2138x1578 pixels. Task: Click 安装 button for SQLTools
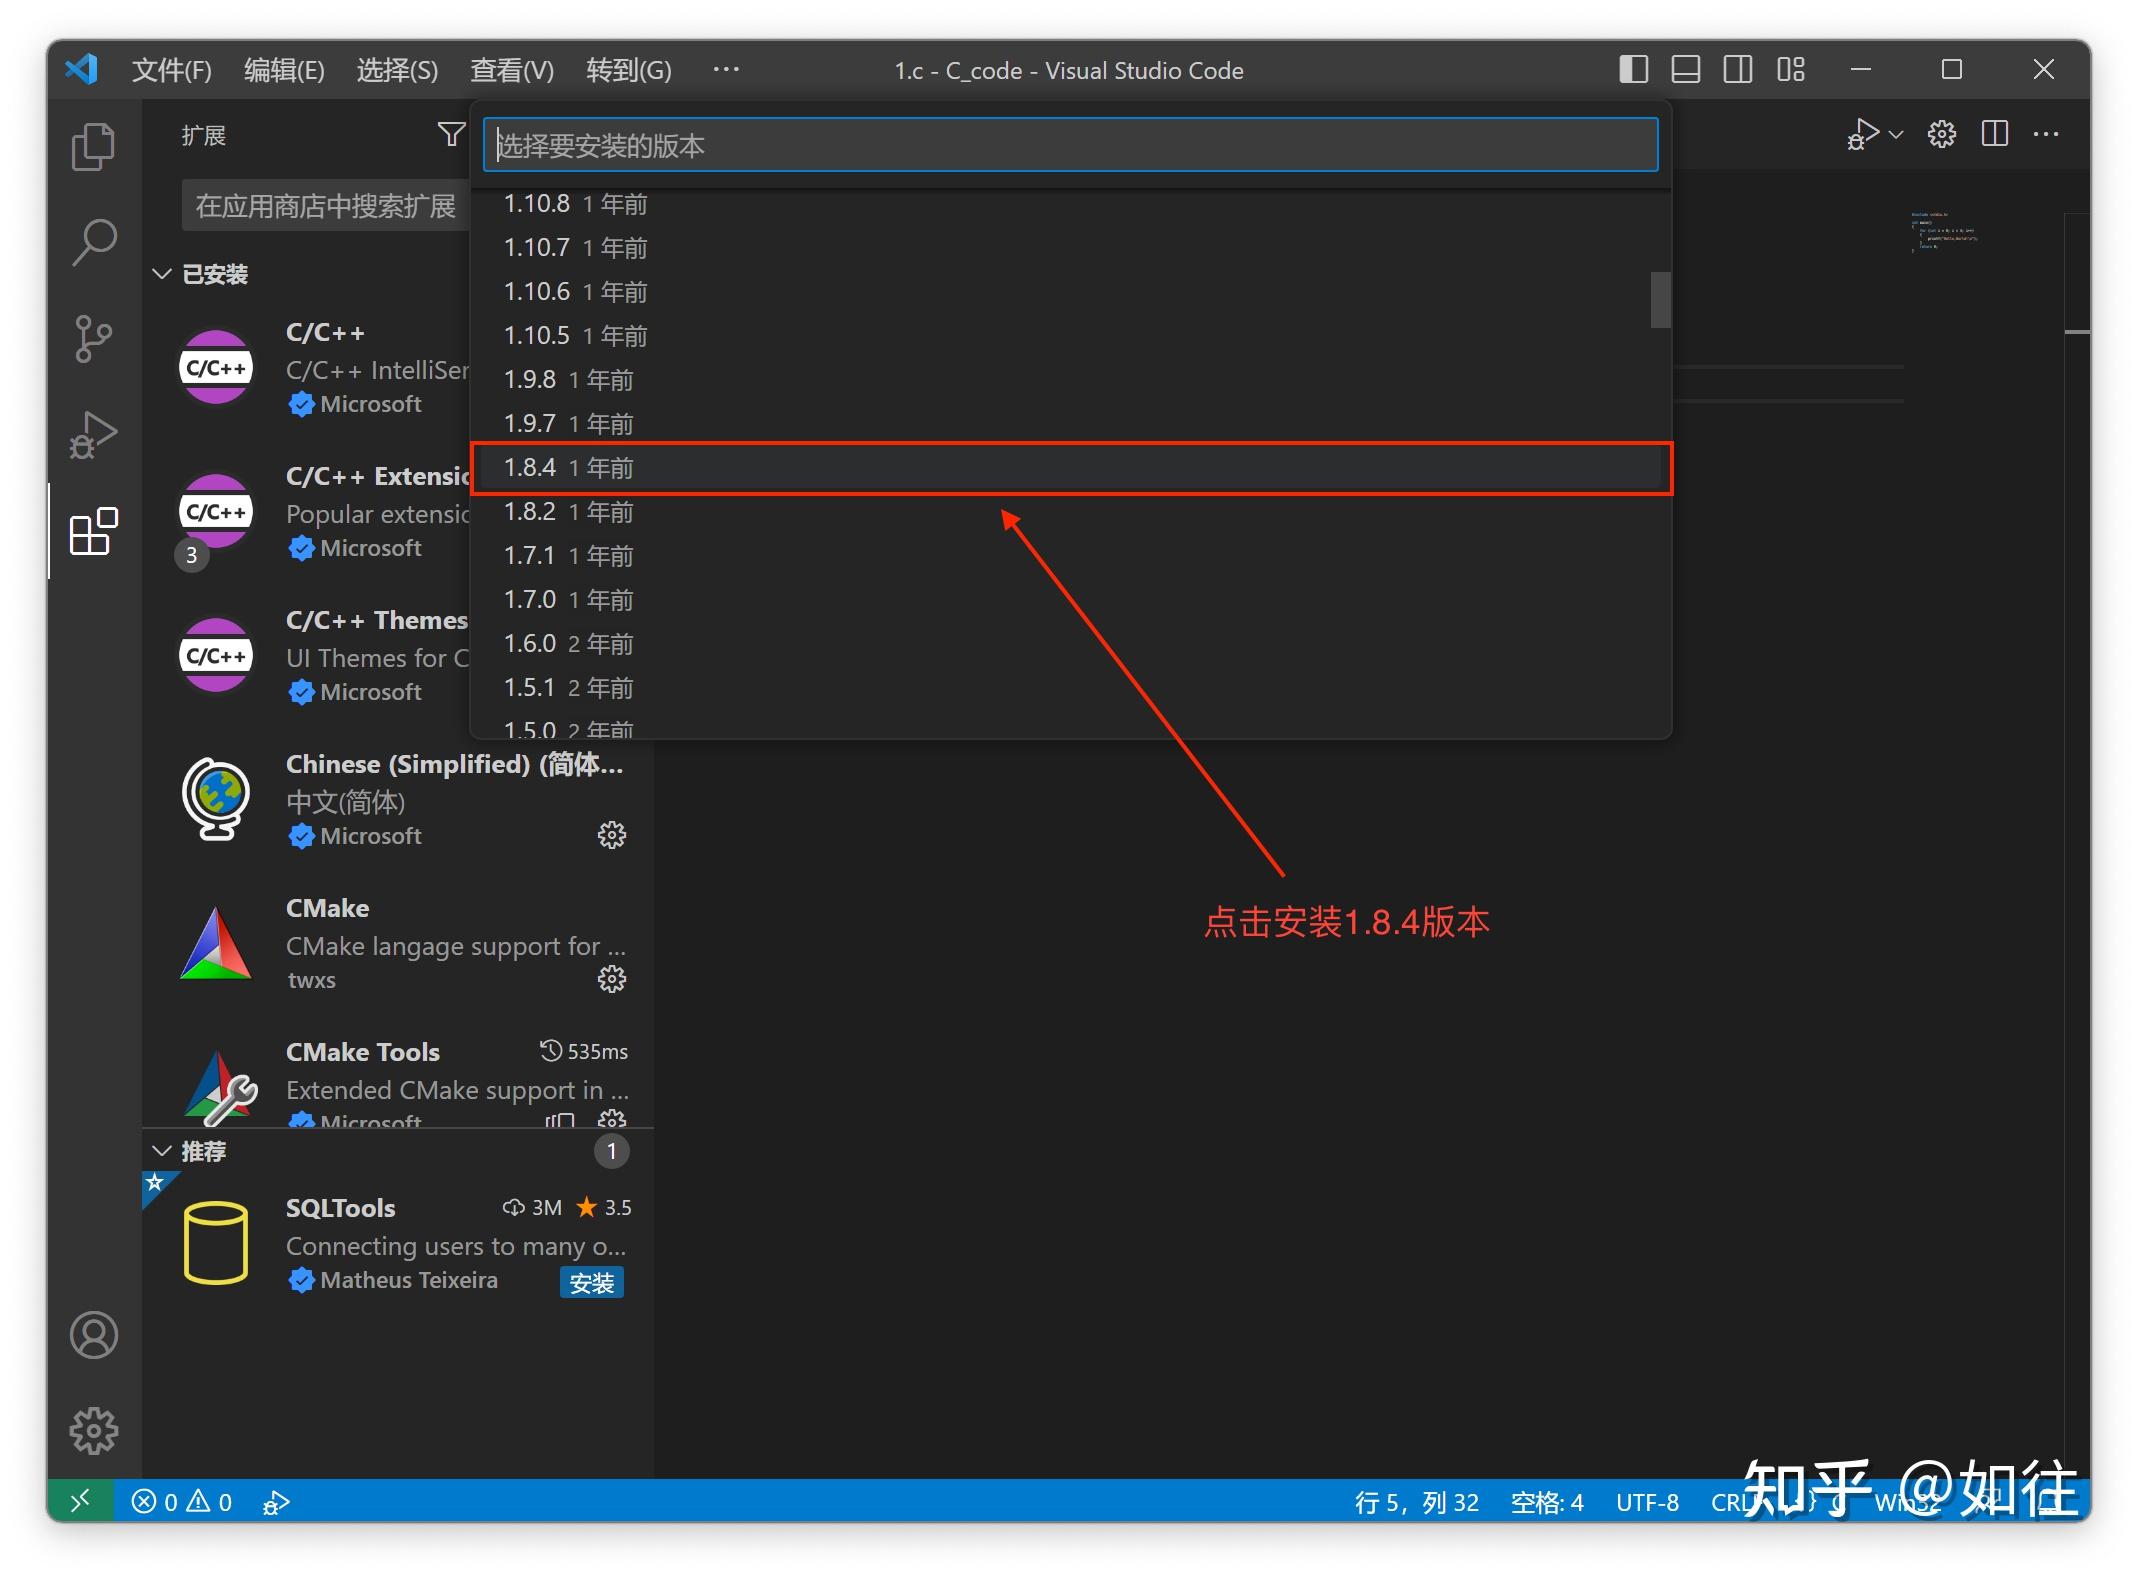pos(592,1282)
